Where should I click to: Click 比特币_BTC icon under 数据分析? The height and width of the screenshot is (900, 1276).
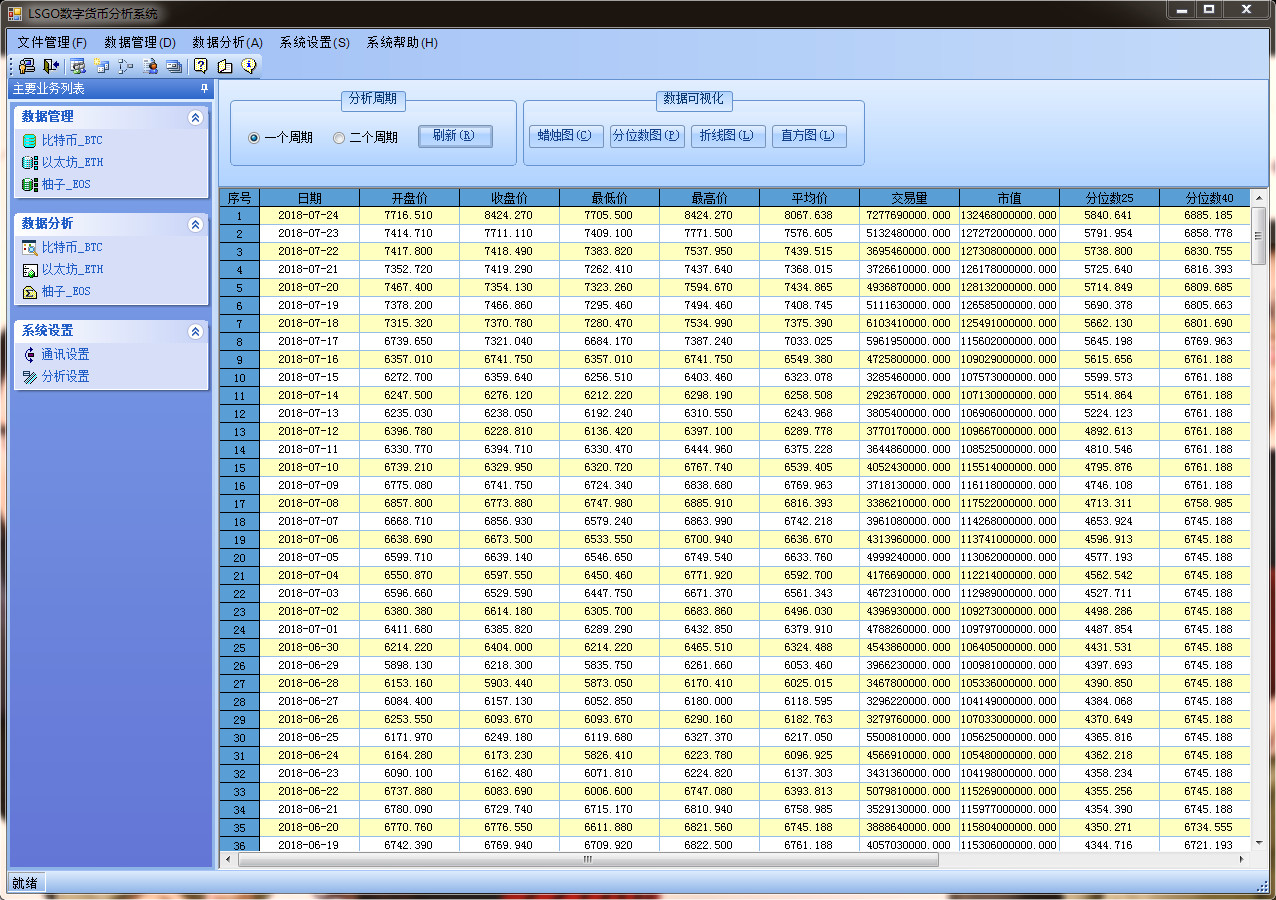click(x=29, y=247)
